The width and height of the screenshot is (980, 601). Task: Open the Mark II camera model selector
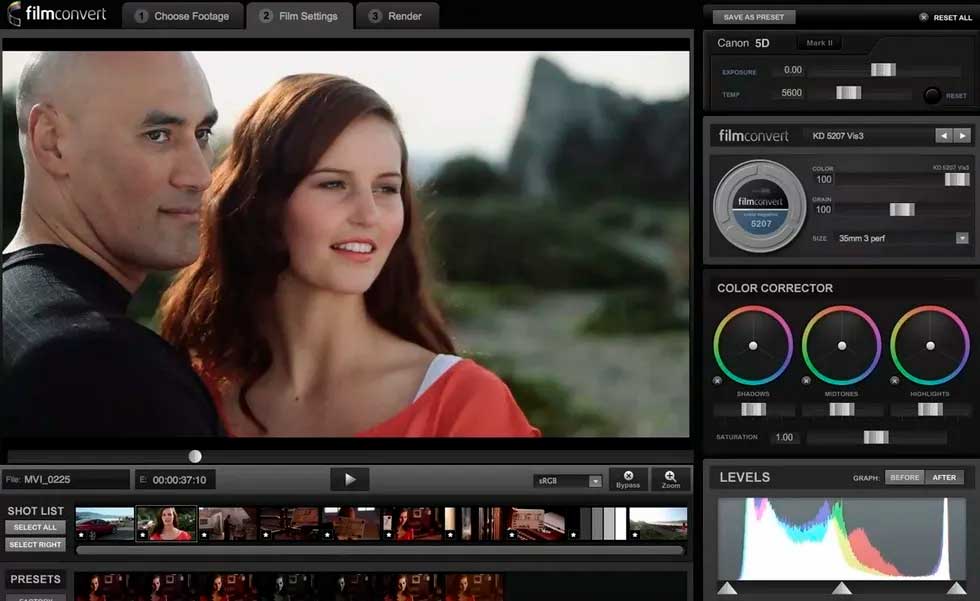click(x=817, y=43)
